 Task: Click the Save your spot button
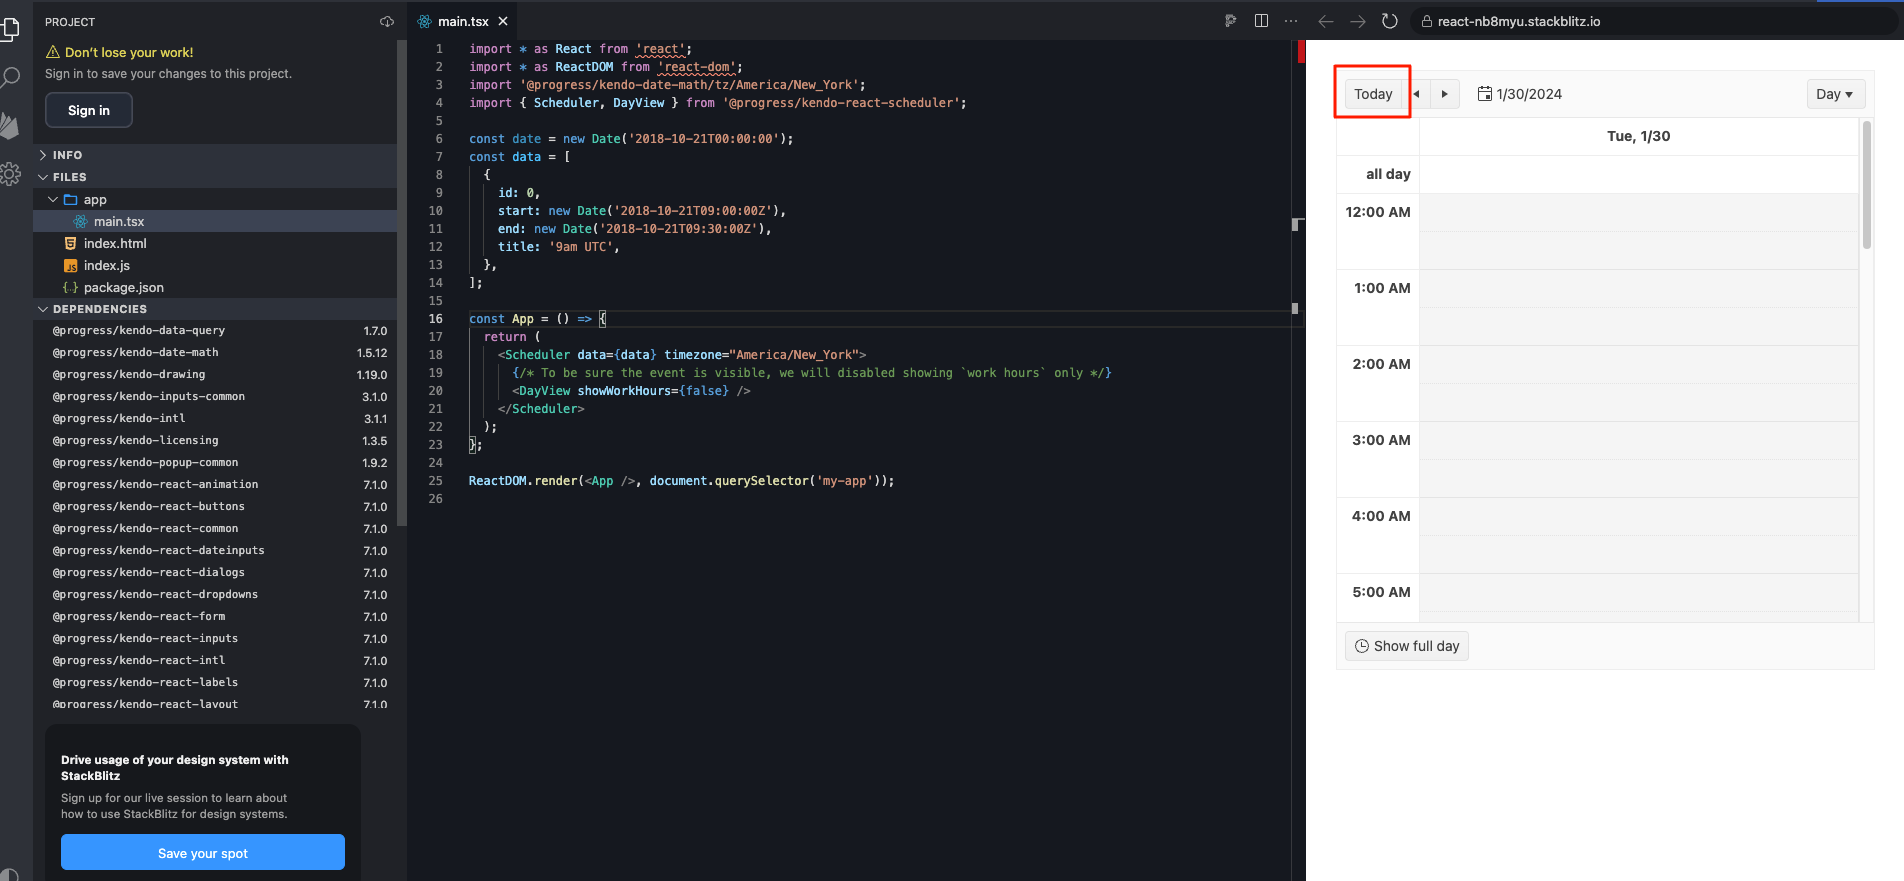(x=203, y=853)
